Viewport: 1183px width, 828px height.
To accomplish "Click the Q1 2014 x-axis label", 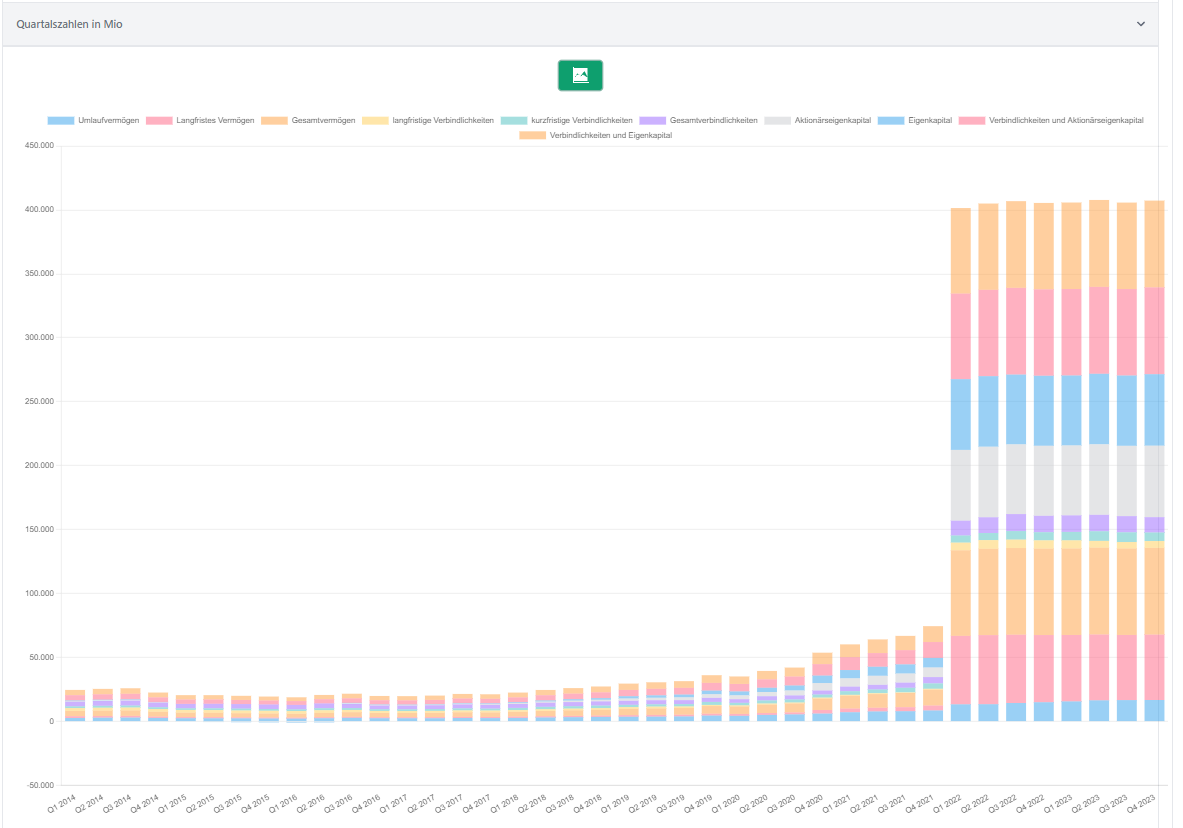I will point(62,804).
